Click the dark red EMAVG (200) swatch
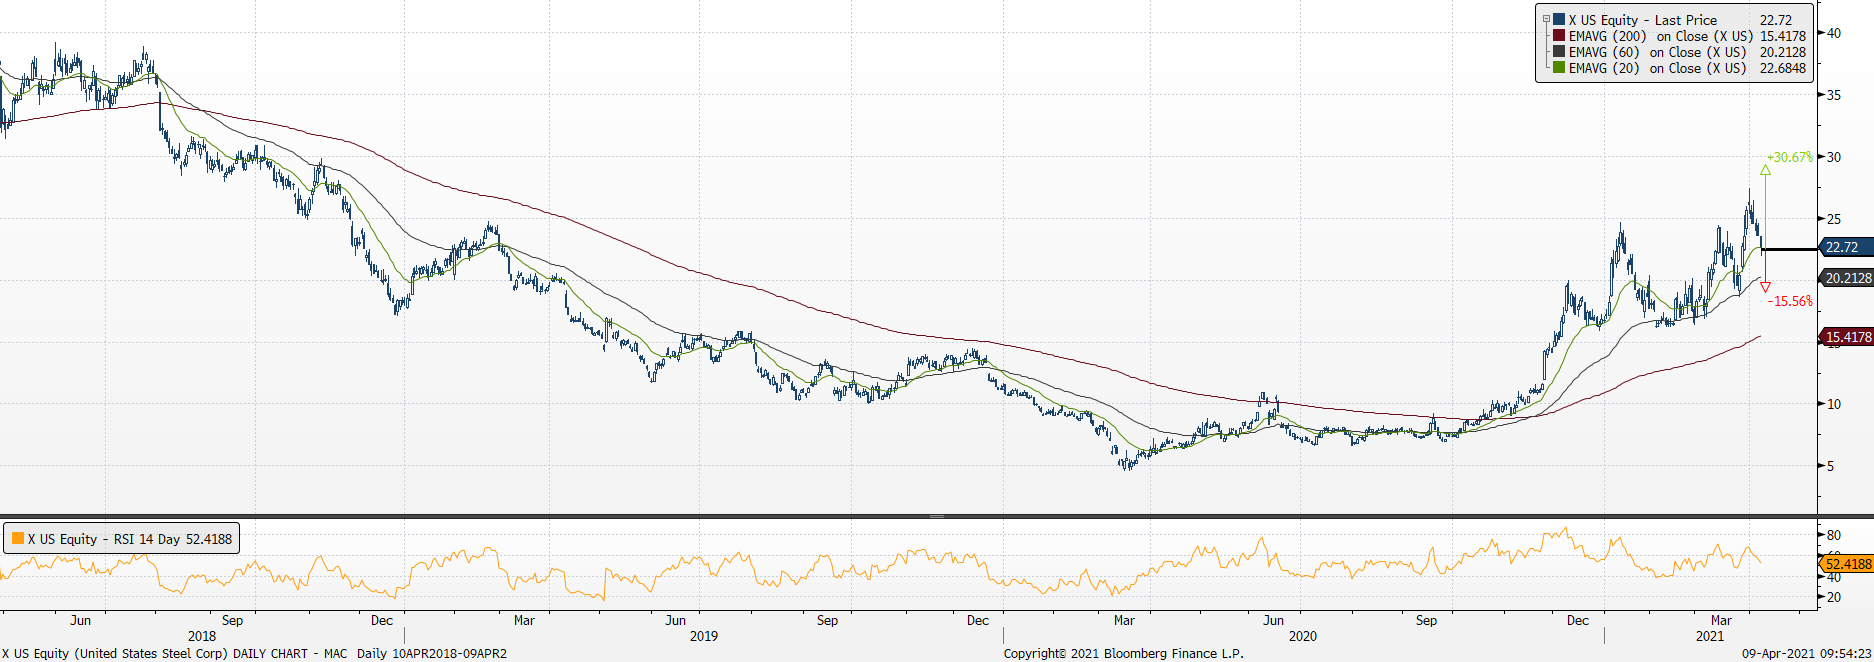 coord(1559,36)
